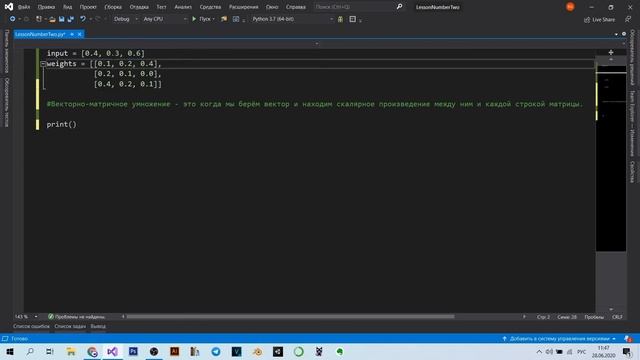Image resolution: width=640 pixels, height=360 pixels.
Task: Click the horizontal scrollbar thumb in the editor
Action: 290,317
